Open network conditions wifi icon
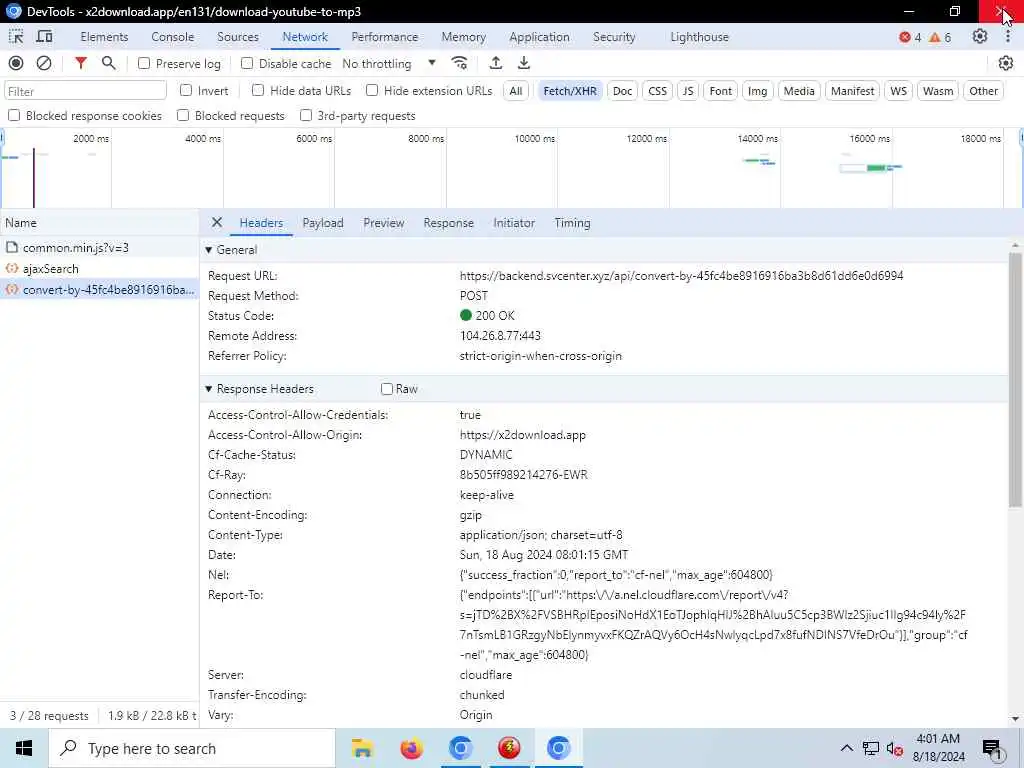 click(459, 63)
